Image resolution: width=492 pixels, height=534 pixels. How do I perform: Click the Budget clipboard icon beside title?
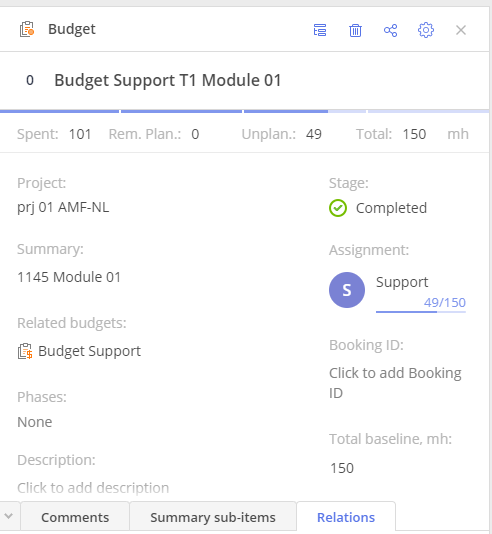pyautogui.click(x=27, y=29)
